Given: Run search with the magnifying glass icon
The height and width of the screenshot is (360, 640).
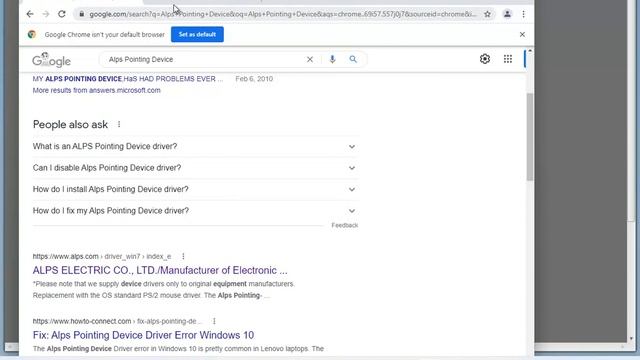Looking at the screenshot, I should (353, 59).
